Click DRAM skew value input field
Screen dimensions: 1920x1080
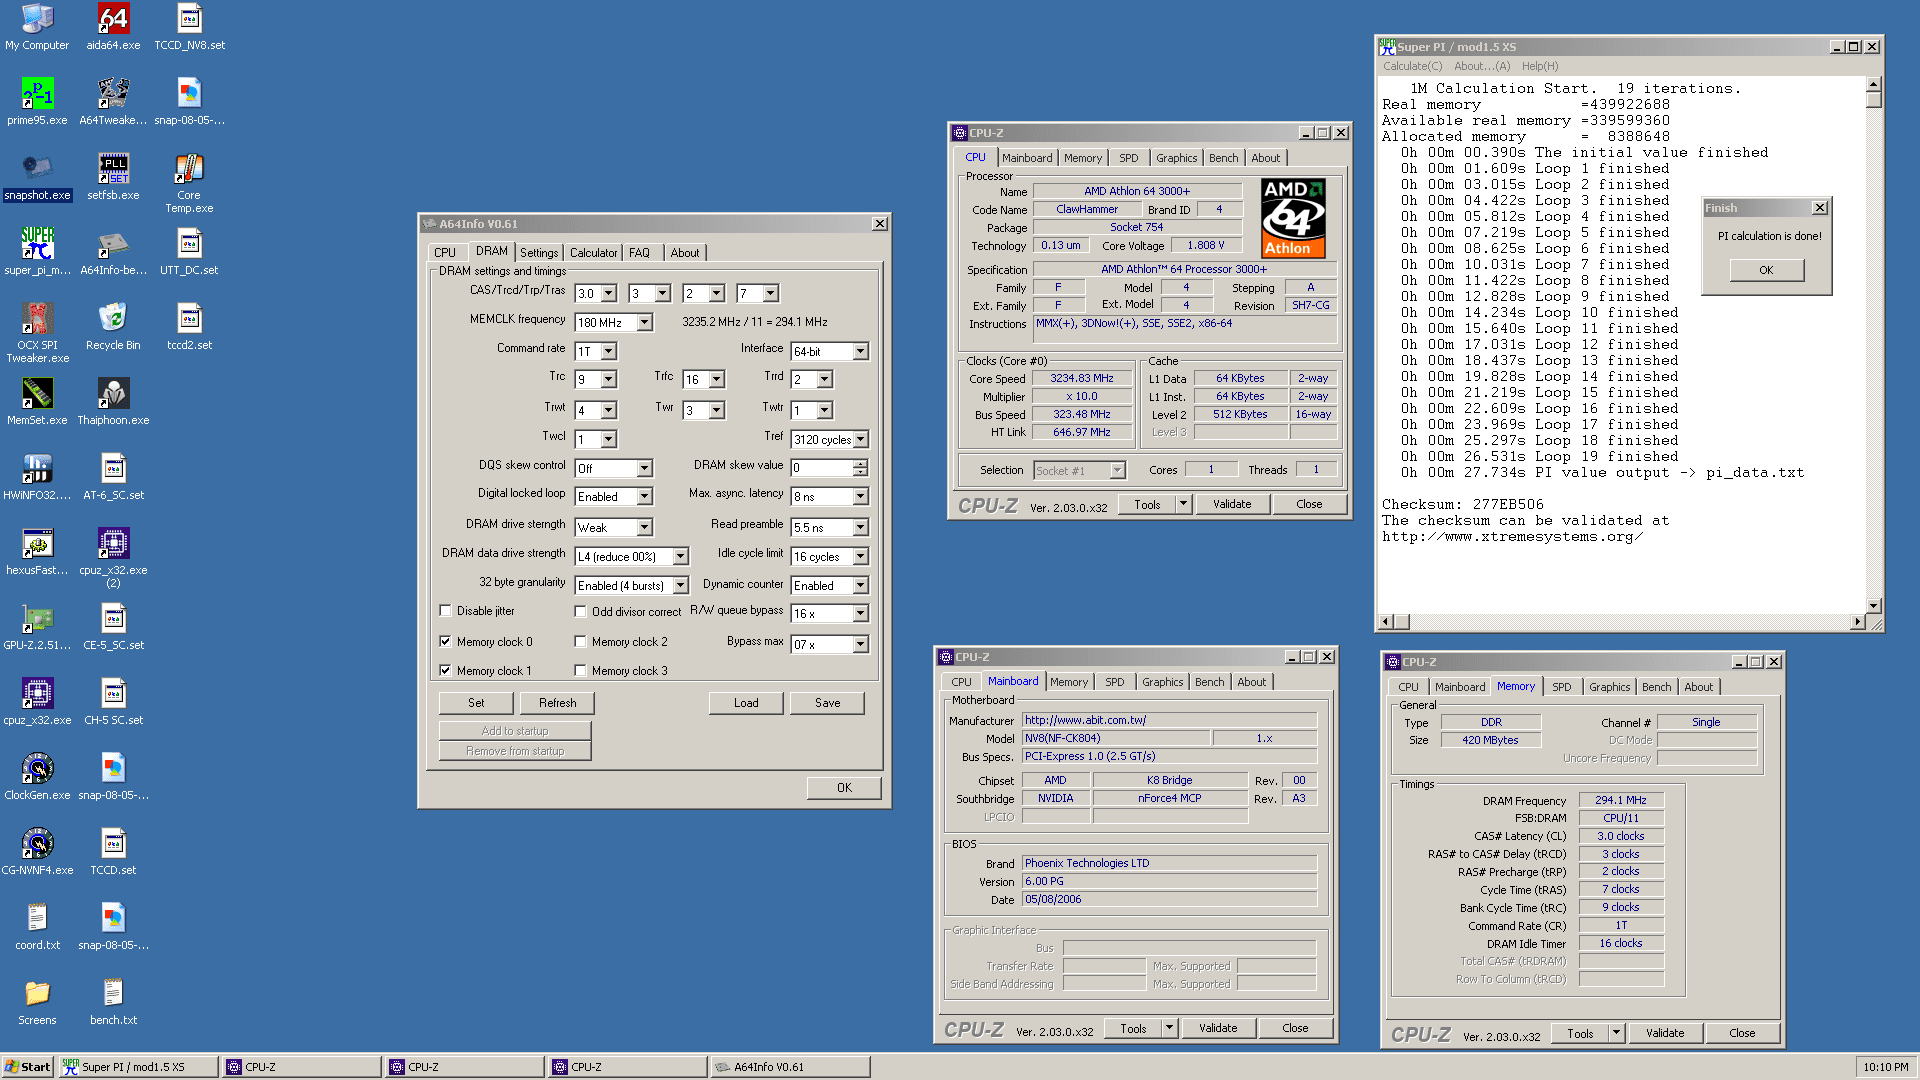[x=822, y=468]
